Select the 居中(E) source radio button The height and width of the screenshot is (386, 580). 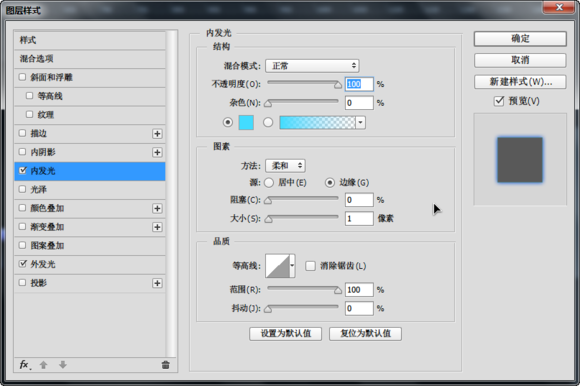(x=269, y=183)
